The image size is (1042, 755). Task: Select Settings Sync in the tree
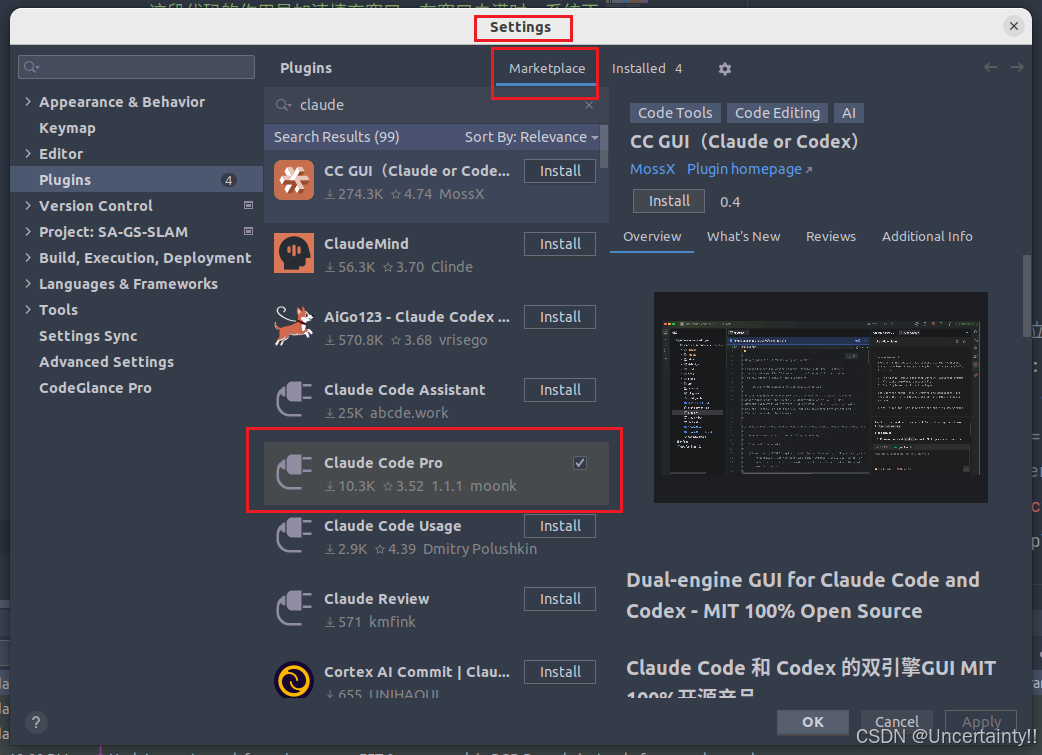pyautogui.click(x=88, y=336)
